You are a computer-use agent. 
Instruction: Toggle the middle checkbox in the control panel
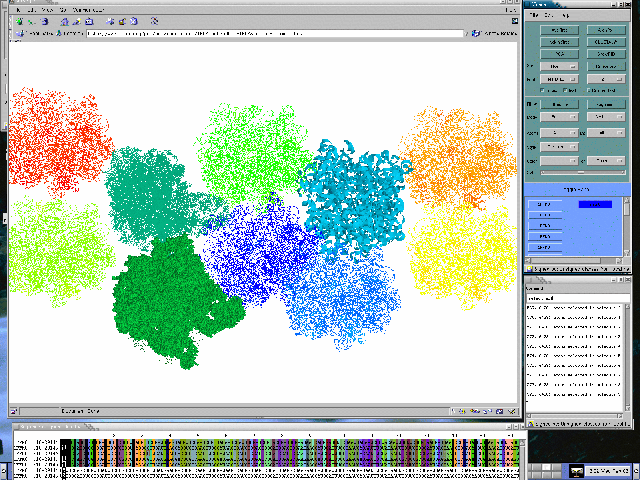click(565, 90)
